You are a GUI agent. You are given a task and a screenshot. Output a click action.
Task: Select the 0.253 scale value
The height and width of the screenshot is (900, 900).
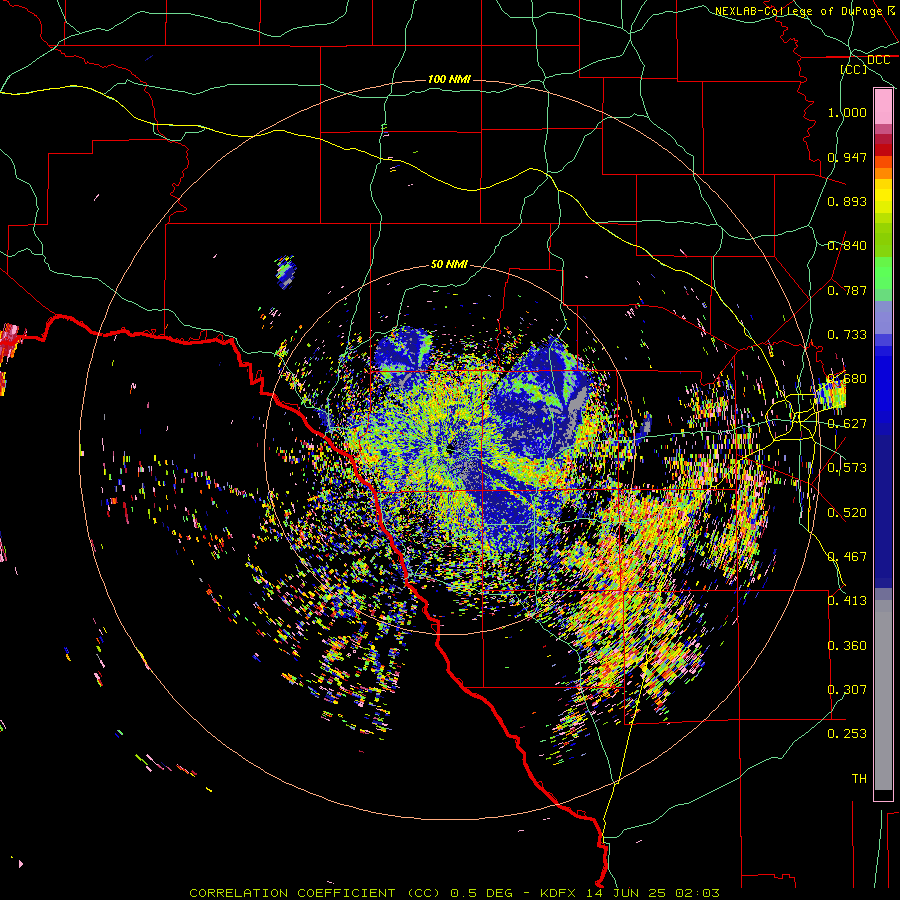(847, 734)
